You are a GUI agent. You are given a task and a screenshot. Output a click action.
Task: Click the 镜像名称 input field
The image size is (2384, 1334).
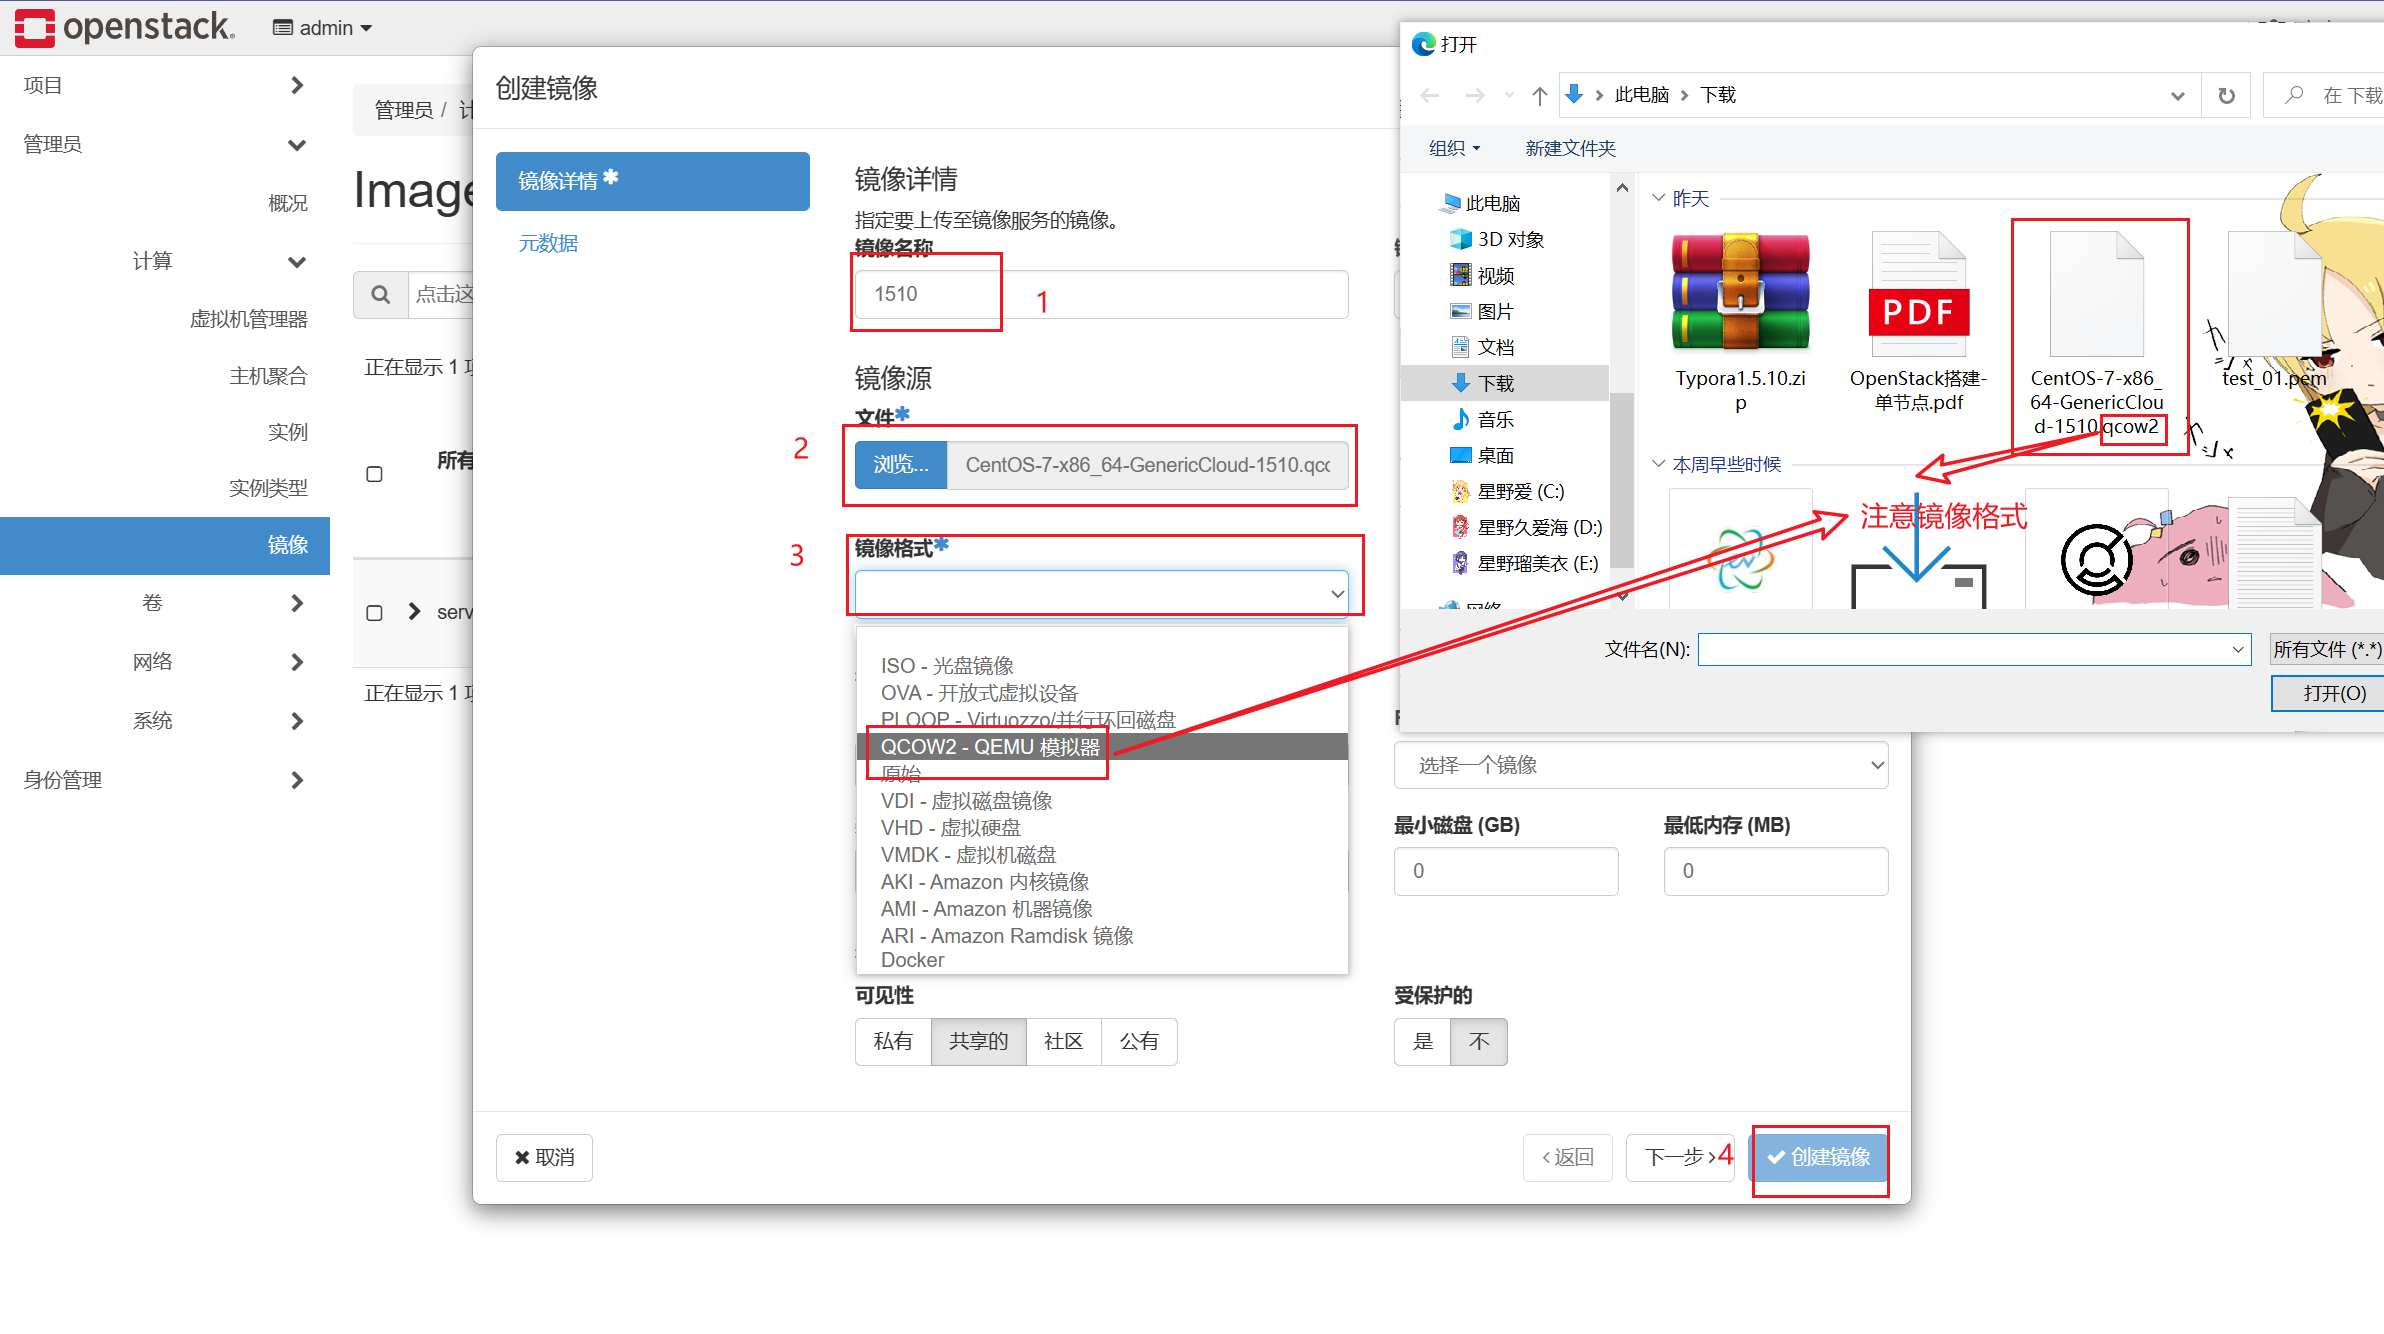point(1100,294)
